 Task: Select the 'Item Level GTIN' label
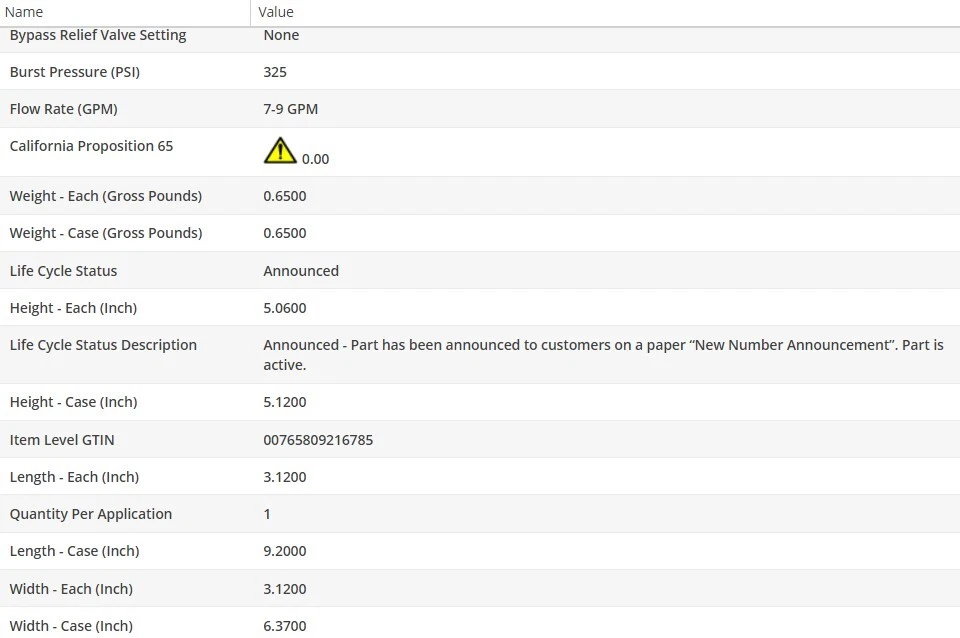coord(62,440)
